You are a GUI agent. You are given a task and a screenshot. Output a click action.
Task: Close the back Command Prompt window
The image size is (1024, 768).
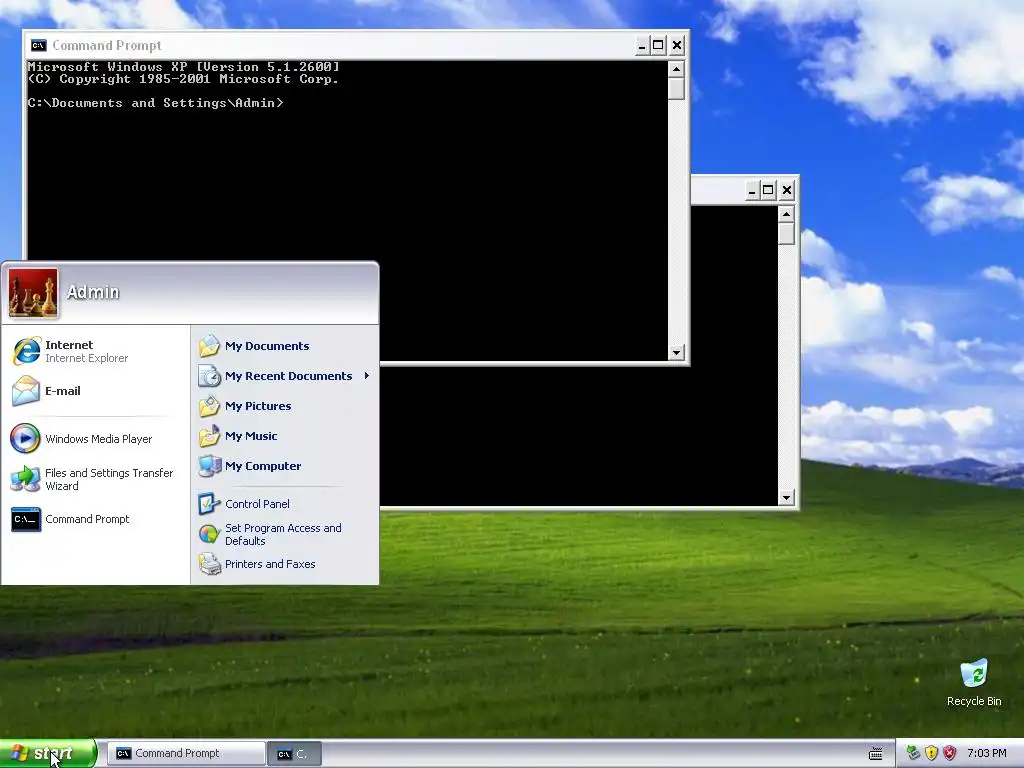pos(787,191)
